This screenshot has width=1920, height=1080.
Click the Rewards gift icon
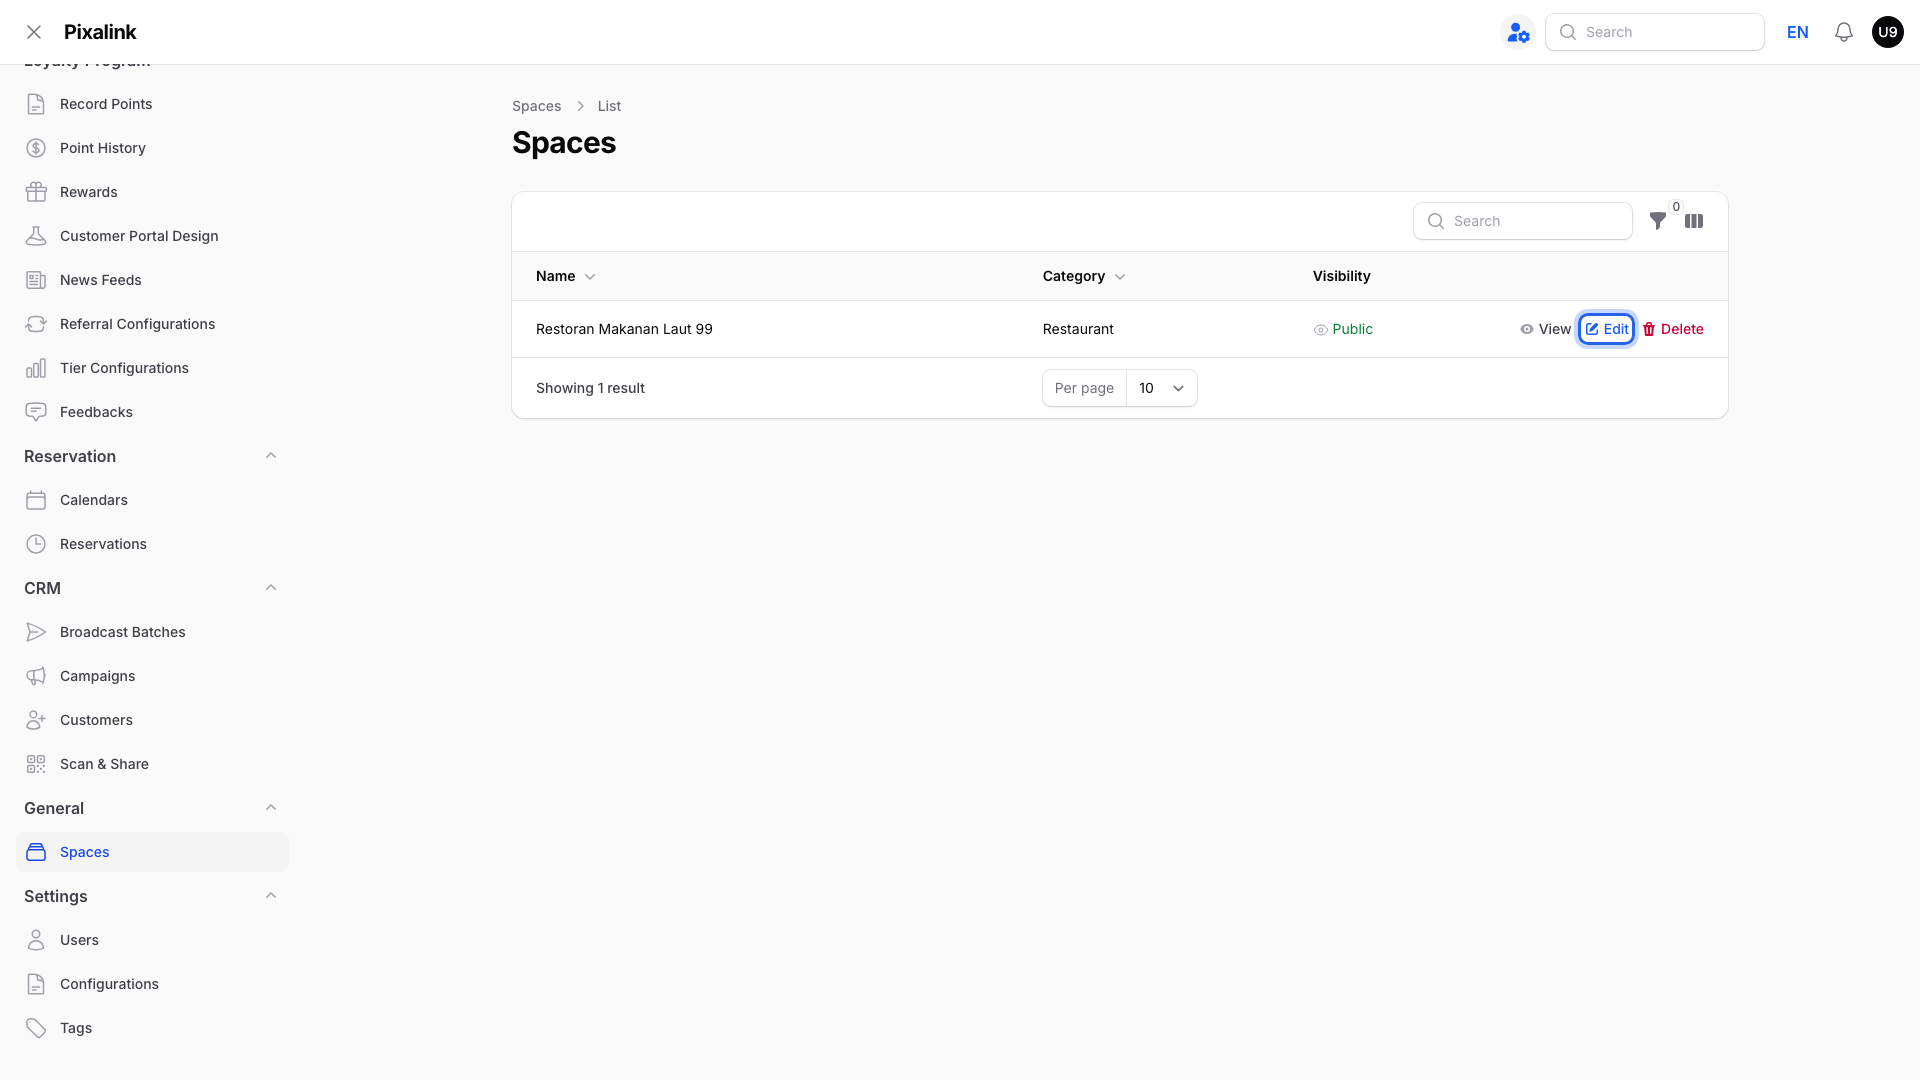click(36, 192)
